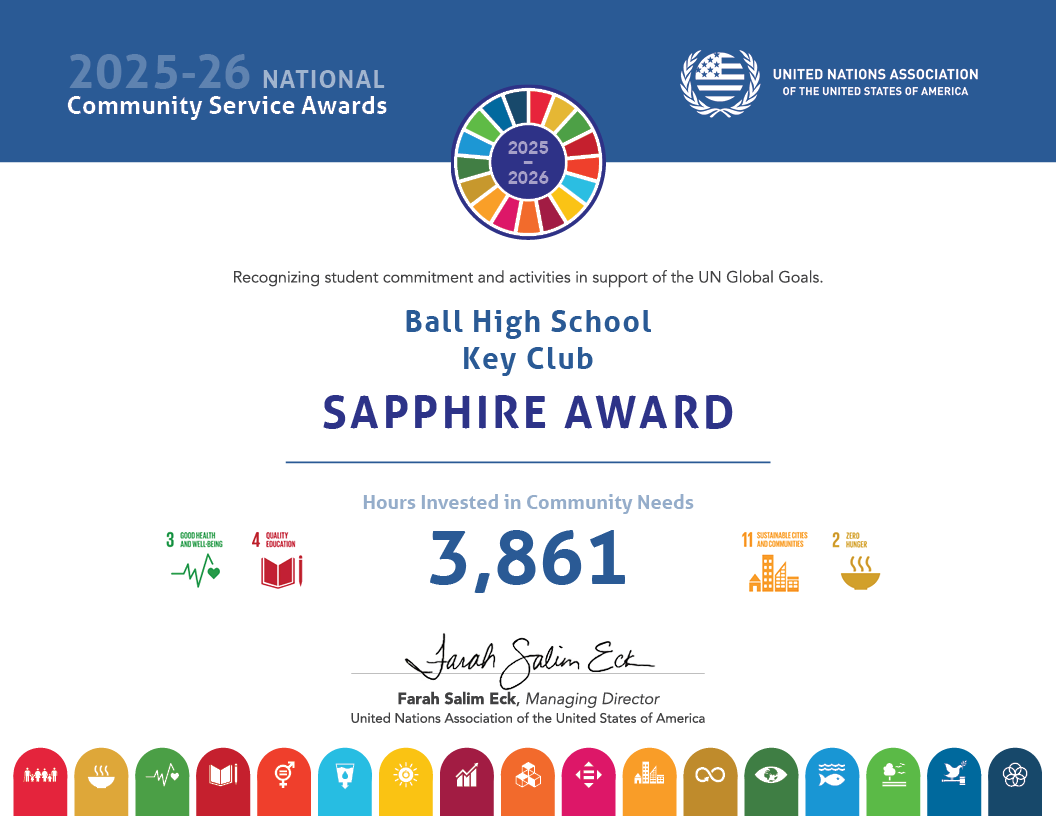Click the goal 3 Good Health and Well-Being icon
The image size is (1056, 816).
point(195,559)
